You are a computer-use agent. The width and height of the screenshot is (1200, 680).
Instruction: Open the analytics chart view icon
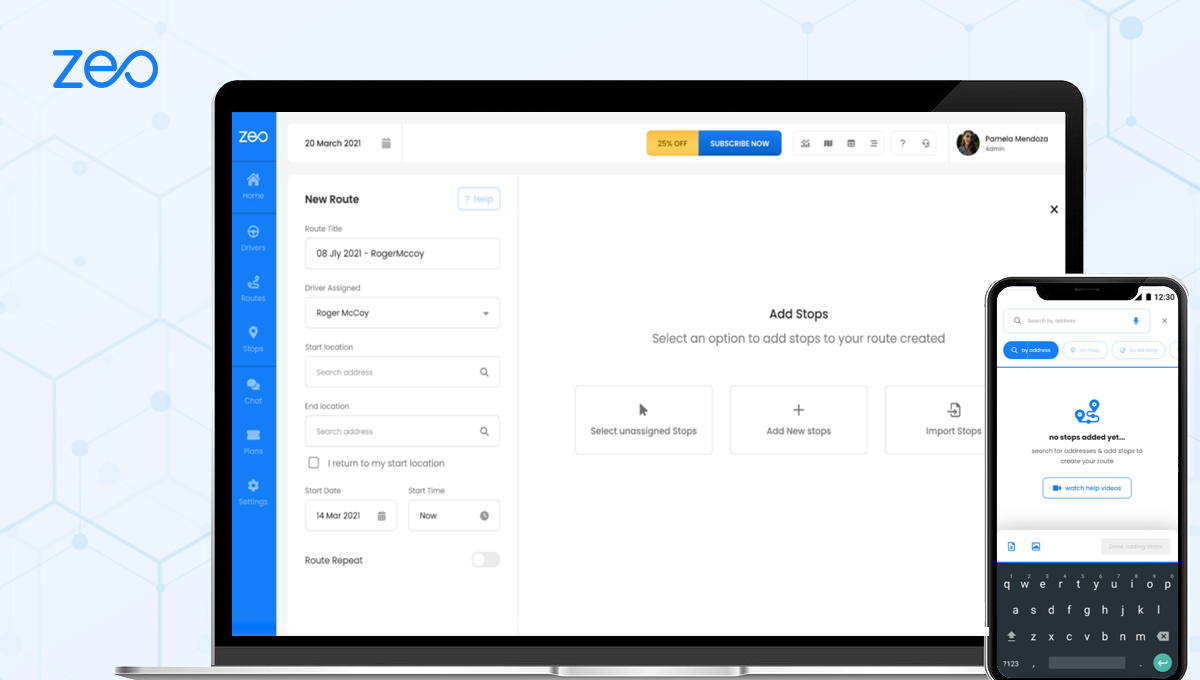(805, 143)
